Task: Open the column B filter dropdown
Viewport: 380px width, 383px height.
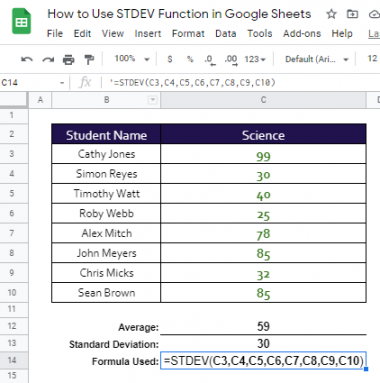Action: (152, 100)
